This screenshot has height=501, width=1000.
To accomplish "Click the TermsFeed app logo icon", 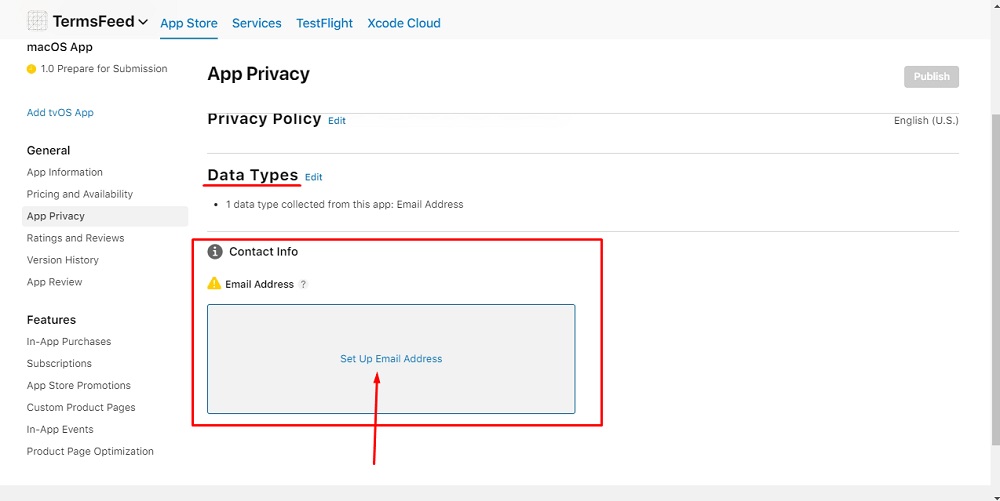I will click(37, 21).
